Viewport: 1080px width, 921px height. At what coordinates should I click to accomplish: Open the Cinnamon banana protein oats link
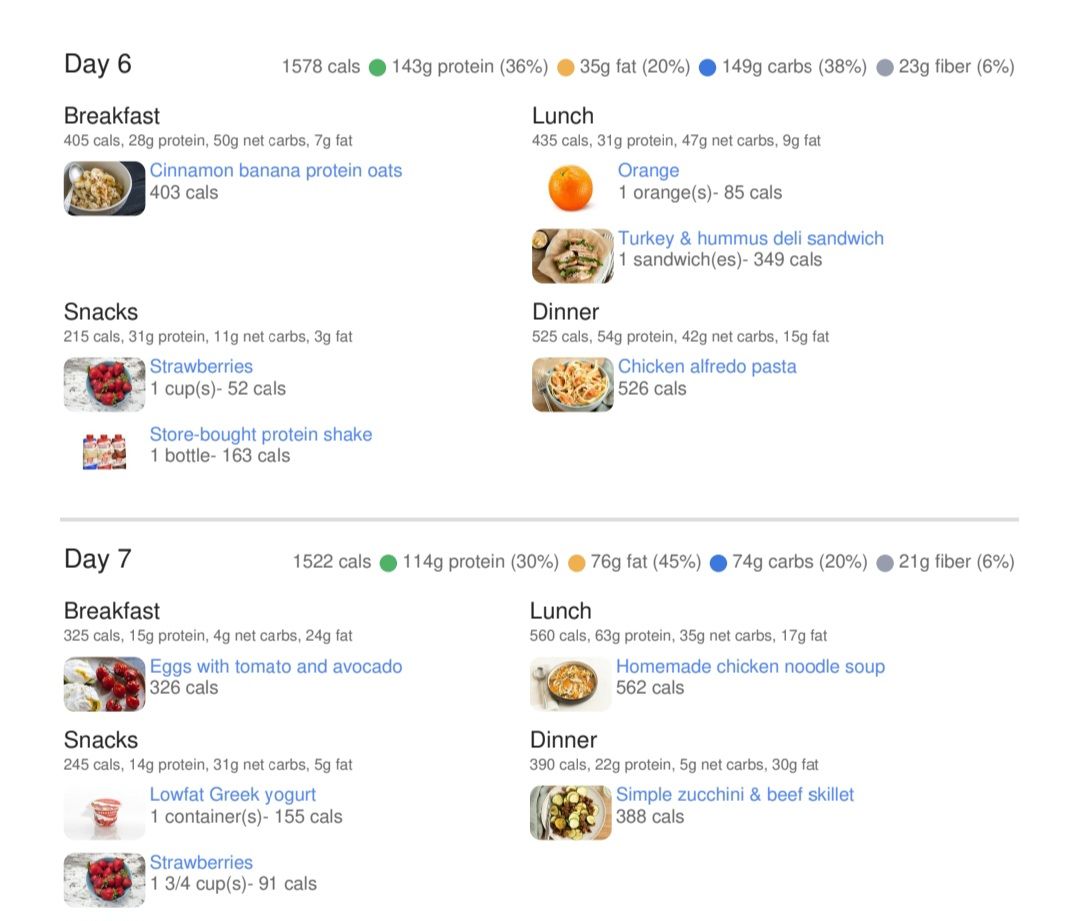pos(276,171)
